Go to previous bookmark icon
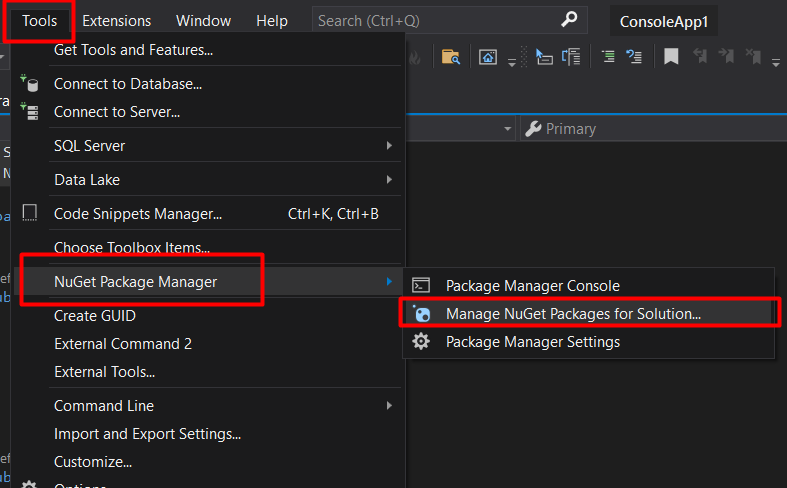 (699, 56)
